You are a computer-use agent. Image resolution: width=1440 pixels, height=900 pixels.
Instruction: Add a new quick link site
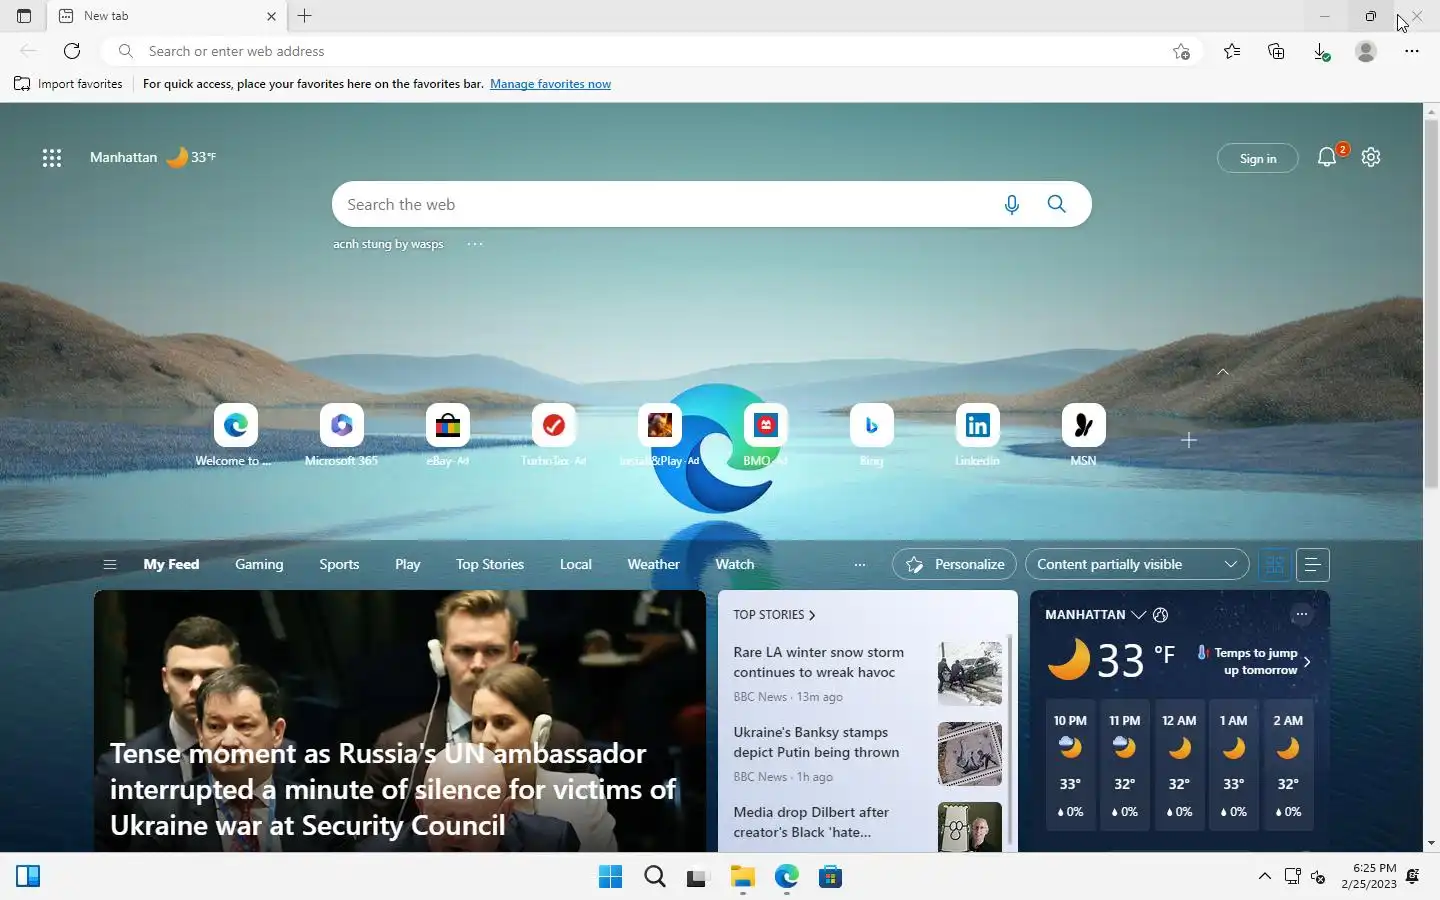point(1189,440)
